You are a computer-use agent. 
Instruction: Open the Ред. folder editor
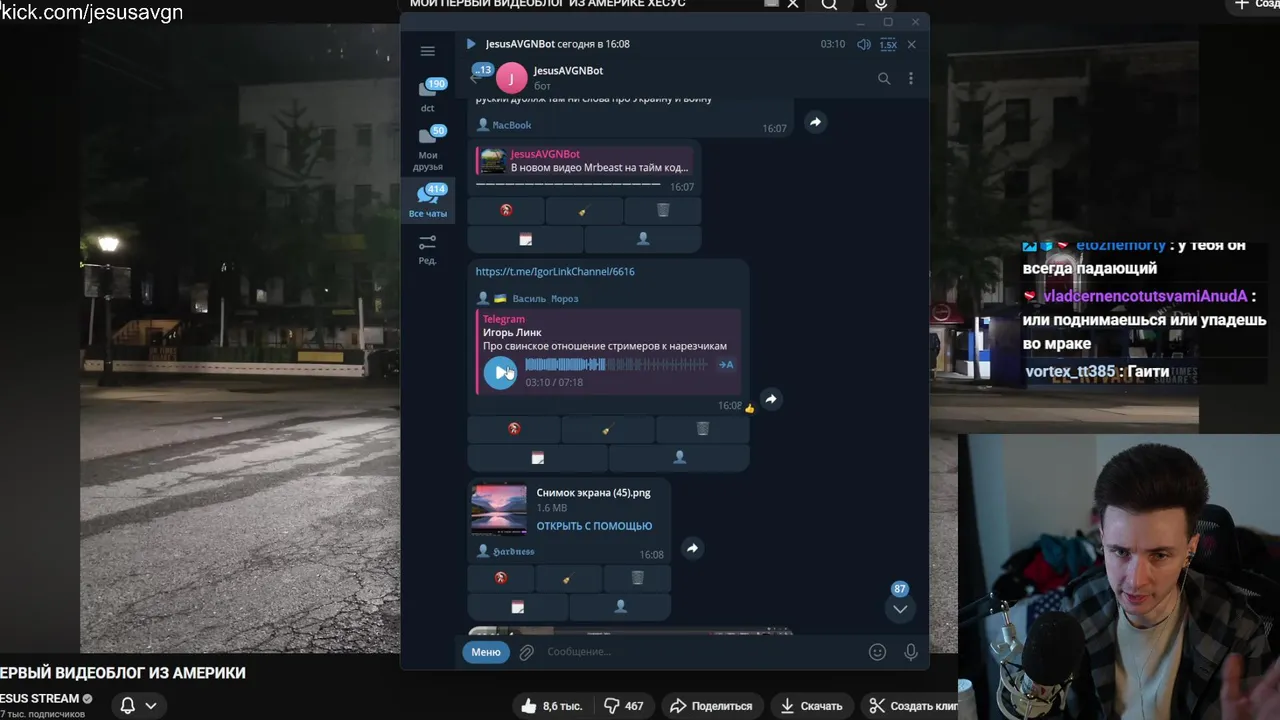point(427,249)
